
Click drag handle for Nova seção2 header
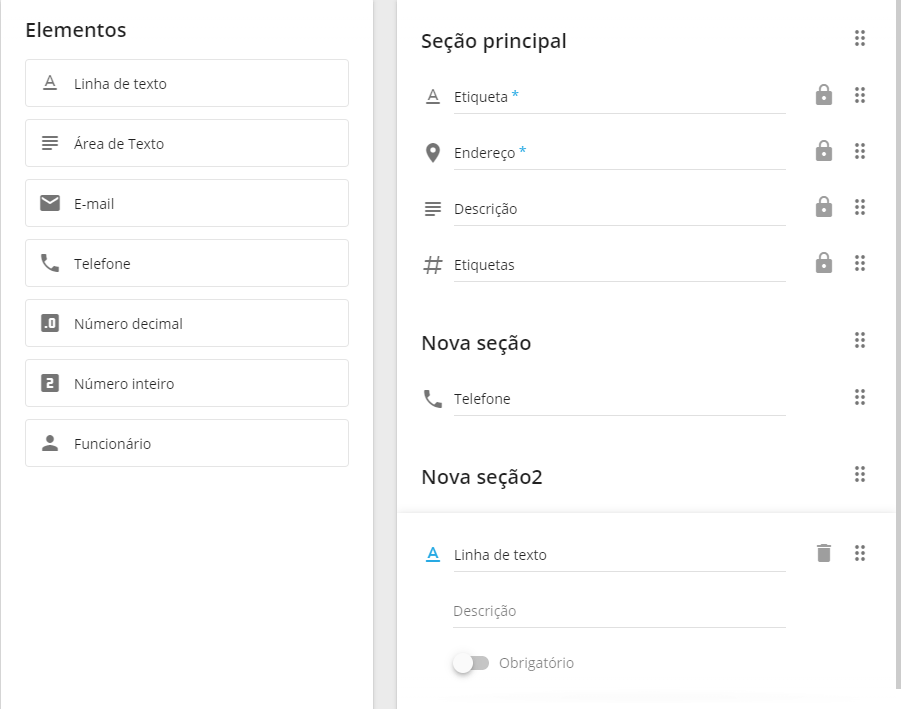pos(859,474)
